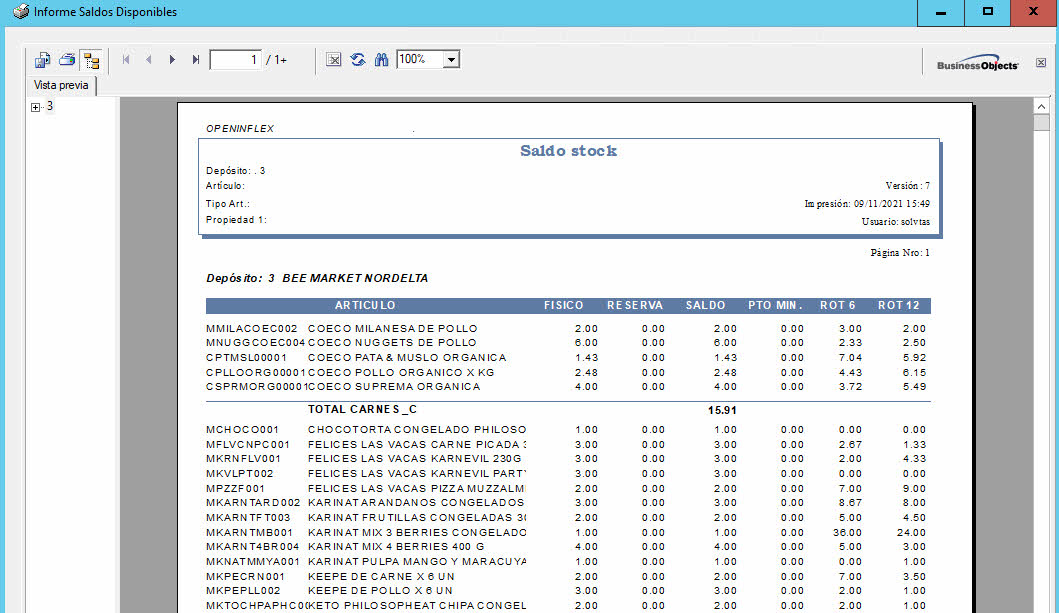1059x613 pixels.
Task: Click the "Página Nro: 1" text
Action: pyautogui.click(x=900, y=252)
